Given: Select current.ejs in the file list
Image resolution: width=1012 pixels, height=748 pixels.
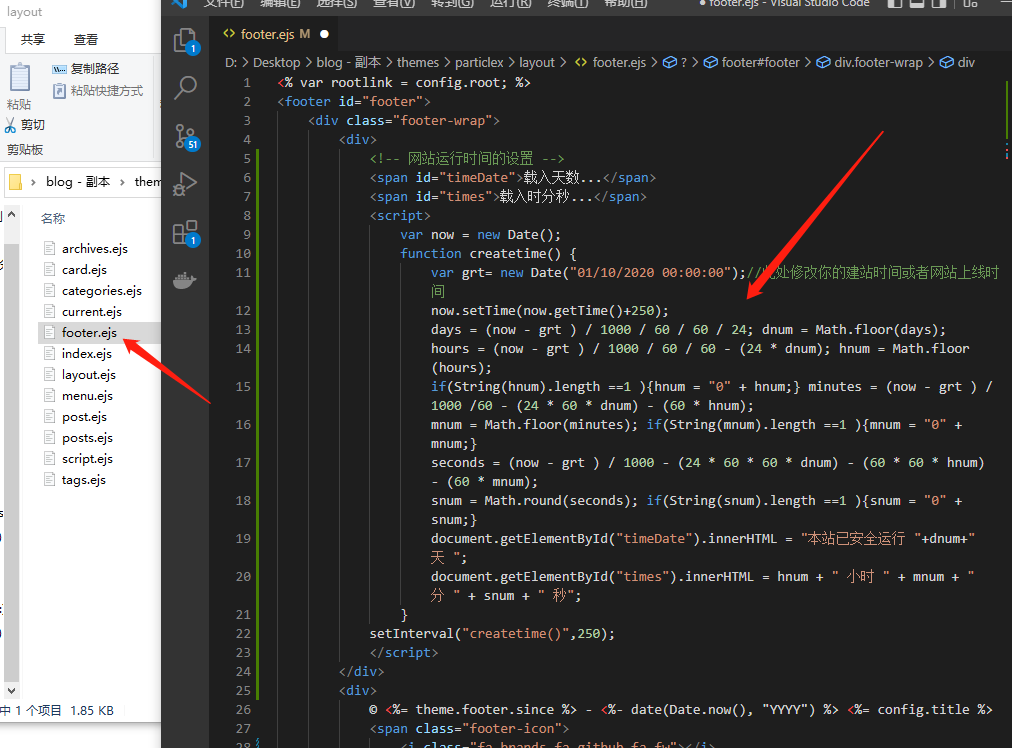Looking at the screenshot, I should point(92,312).
